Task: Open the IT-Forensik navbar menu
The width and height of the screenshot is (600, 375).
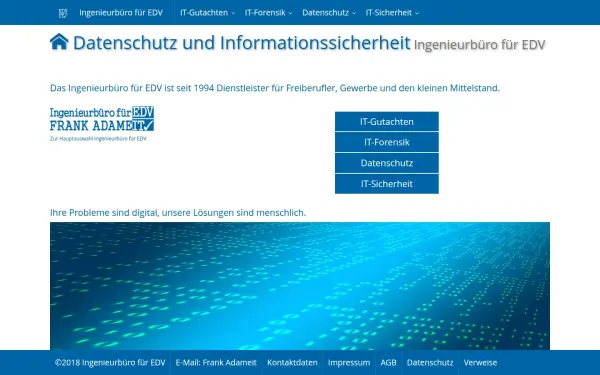Action: coord(268,13)
